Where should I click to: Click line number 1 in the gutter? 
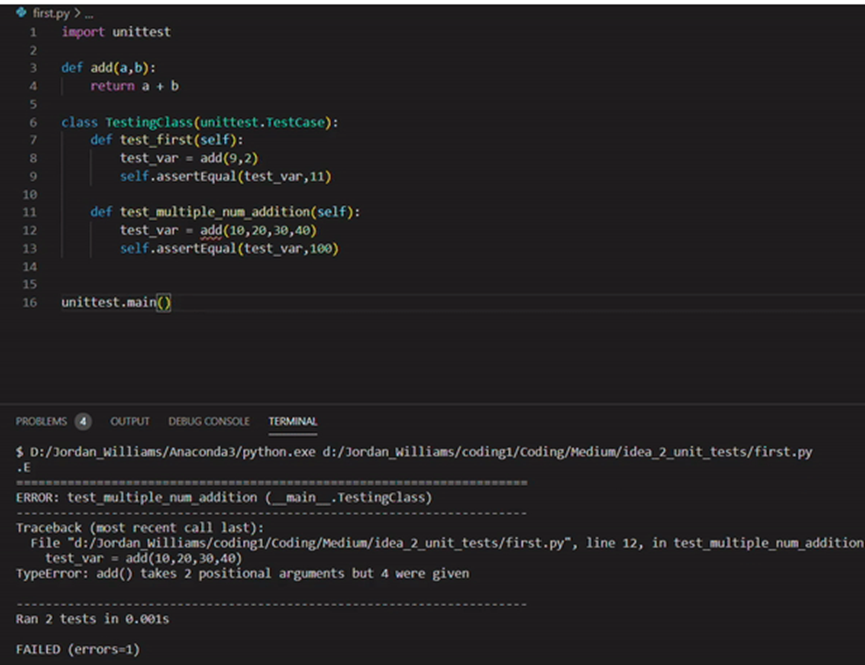click(33, 33)
